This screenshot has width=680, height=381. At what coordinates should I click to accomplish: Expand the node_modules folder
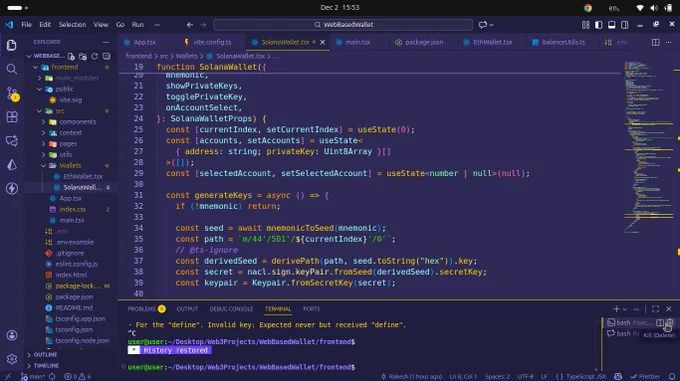coord(39,78)
